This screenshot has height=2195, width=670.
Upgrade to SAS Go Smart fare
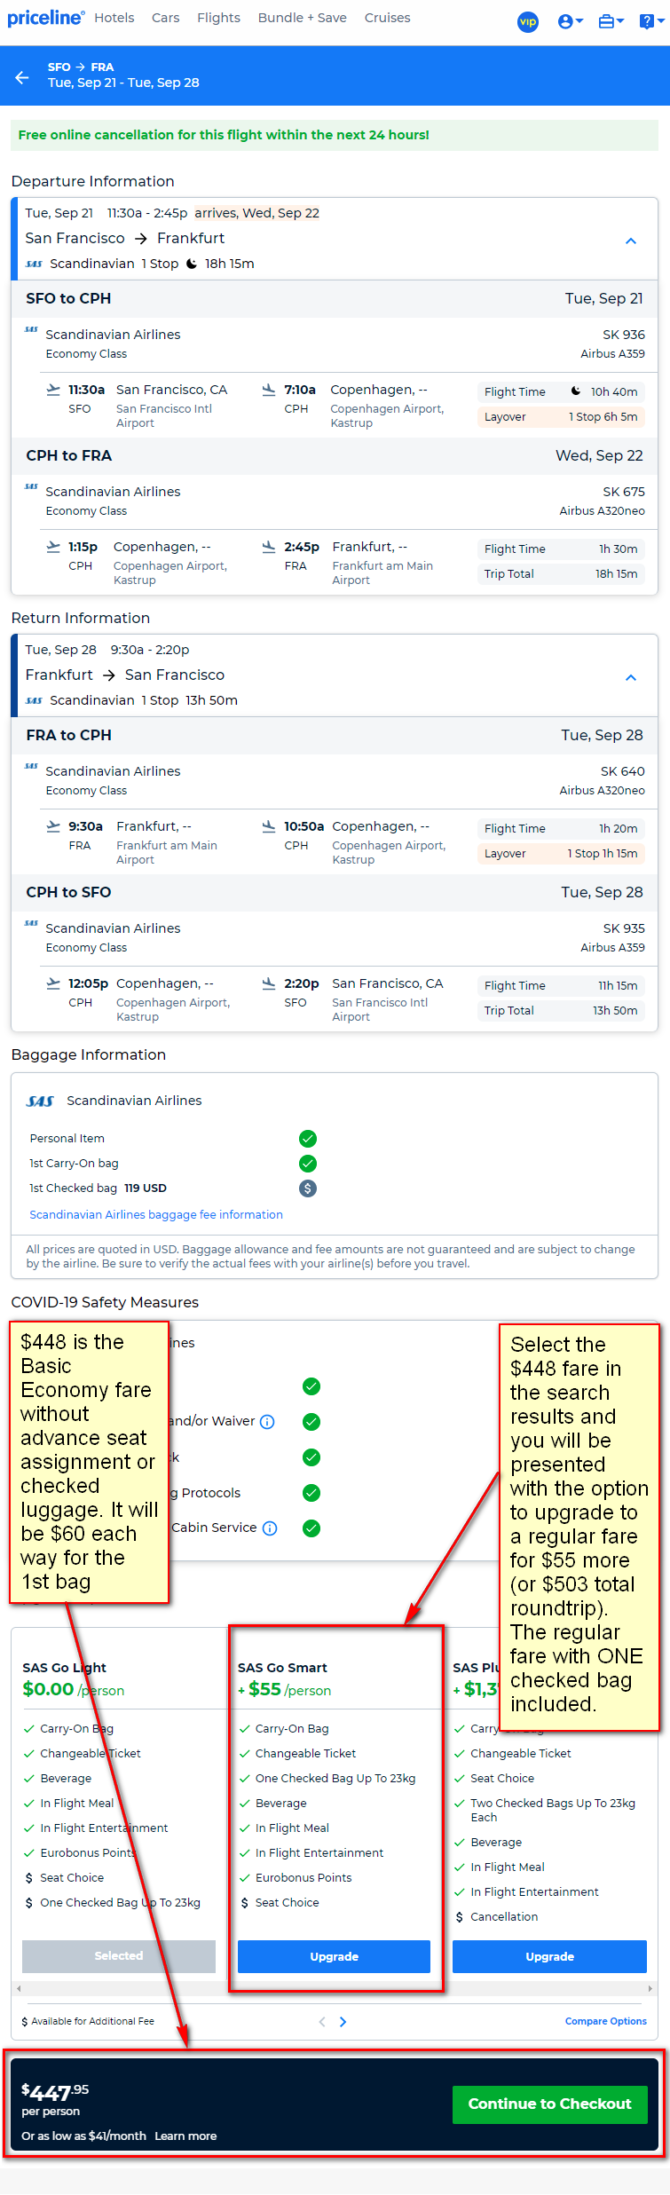(334, 1956)
